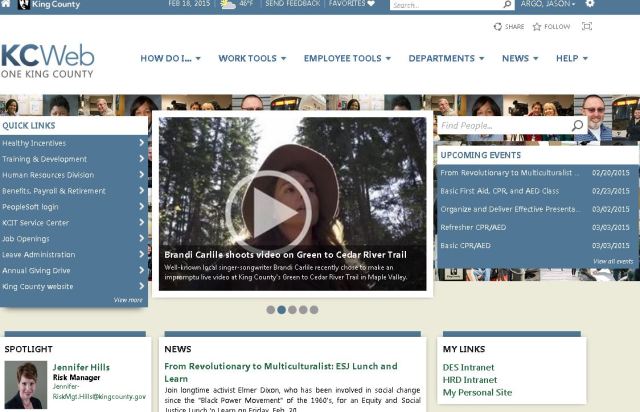Open From Revolutionary to Multiculturalist event
Screen dimensions: 640x412
(509, 172)
